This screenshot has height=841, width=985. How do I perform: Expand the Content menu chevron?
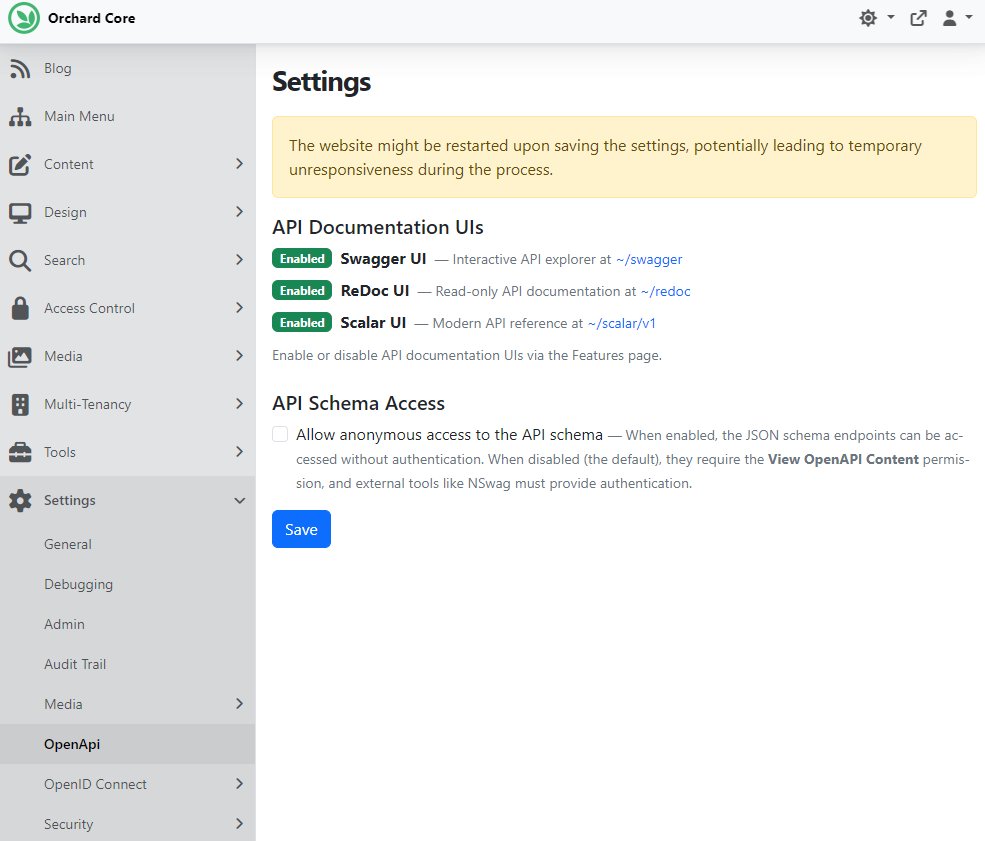click(x=239, y=164)
